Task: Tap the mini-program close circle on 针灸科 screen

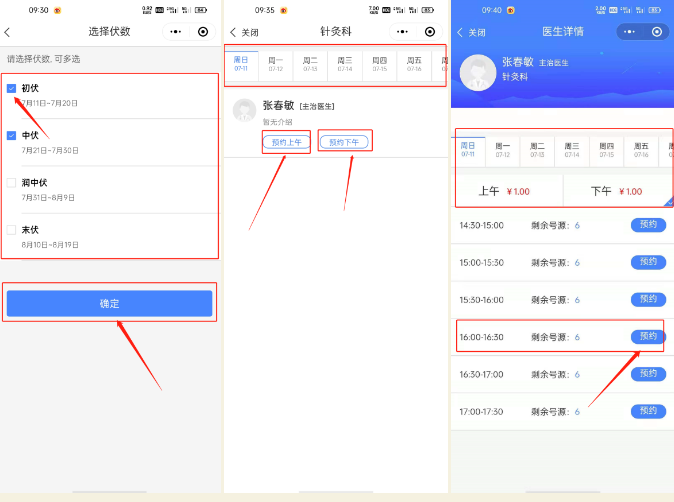Action: [430, 32]
